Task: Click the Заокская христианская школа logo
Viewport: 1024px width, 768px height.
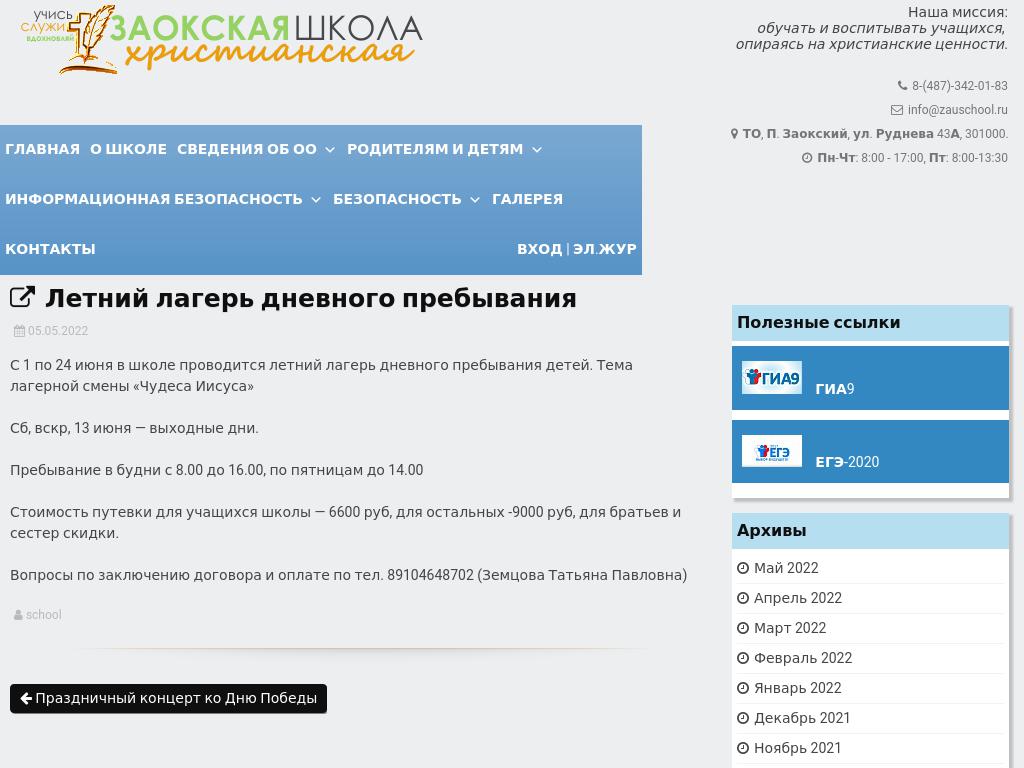Action: (222, 39)
